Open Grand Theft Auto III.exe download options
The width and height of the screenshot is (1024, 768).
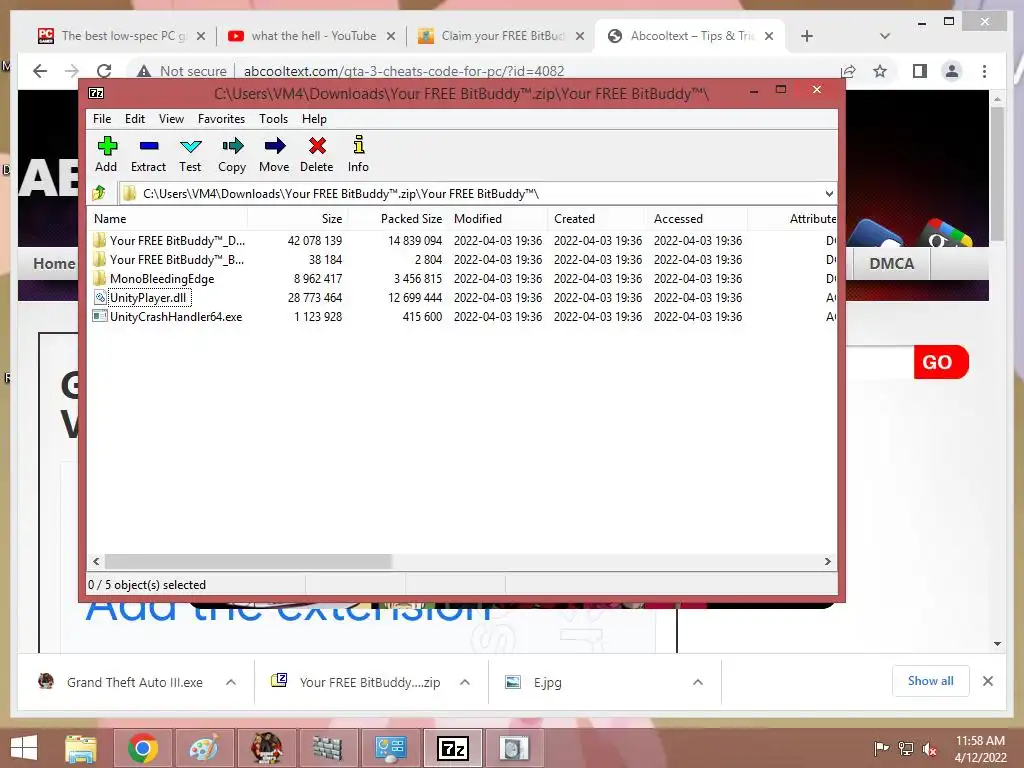point(231,682)
